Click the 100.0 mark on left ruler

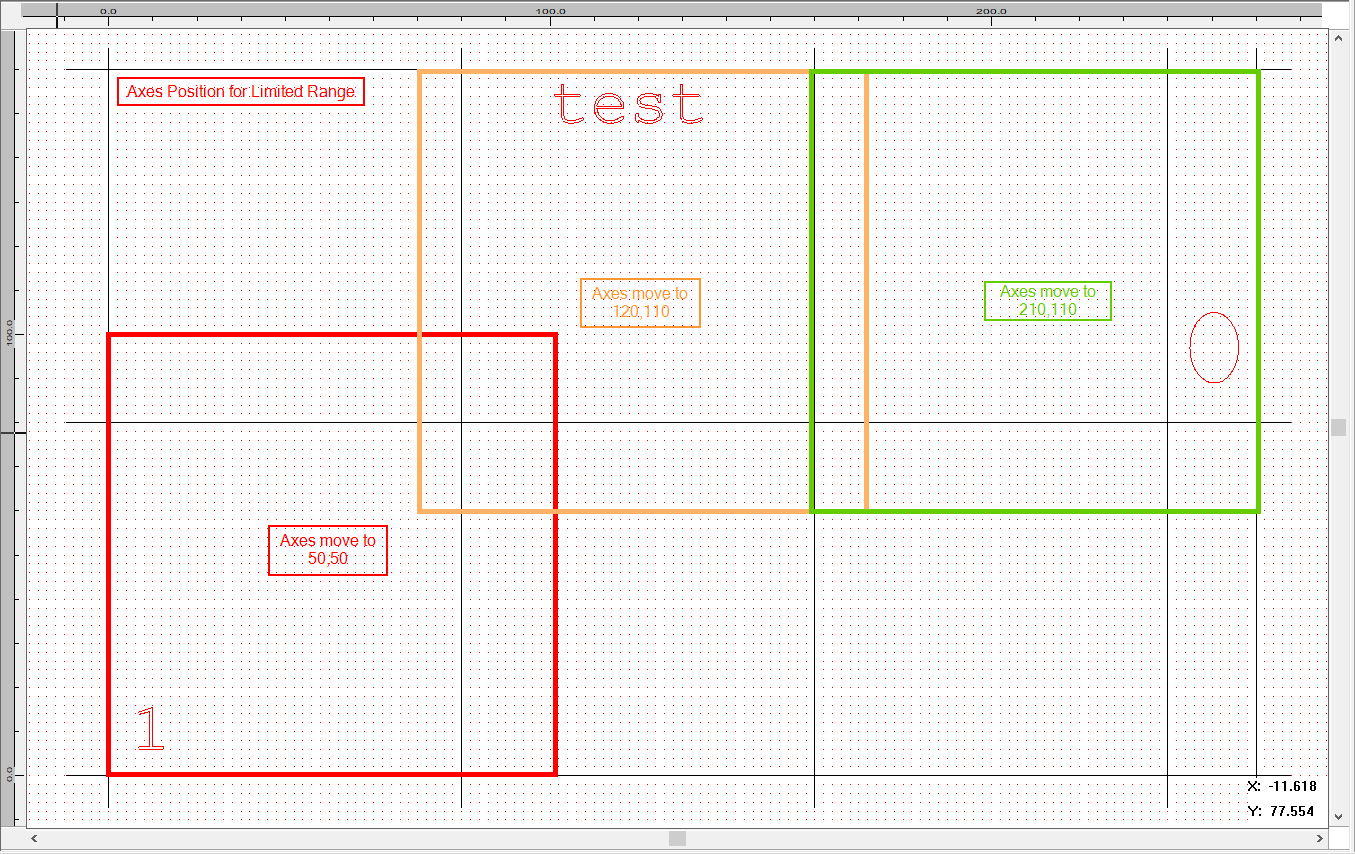(x=9, y=333)
